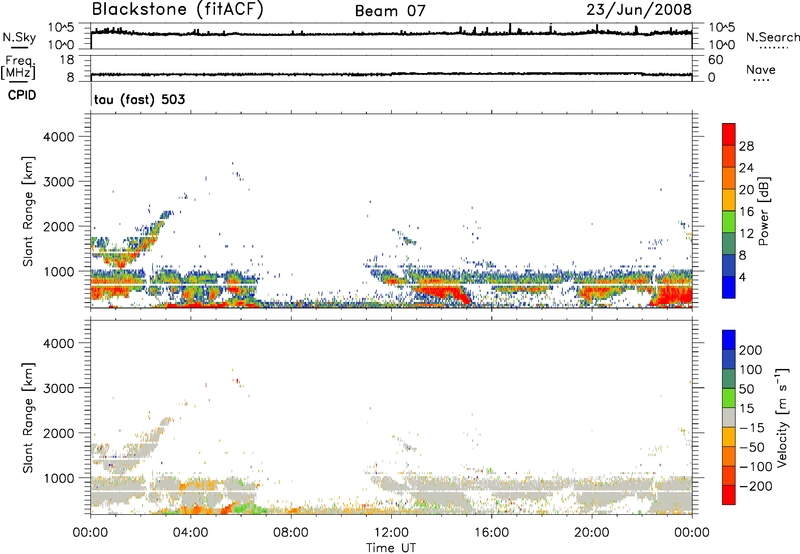Click the 'Power [dB]' color bar label
800x554 pixels.
(x=763, y=211)
